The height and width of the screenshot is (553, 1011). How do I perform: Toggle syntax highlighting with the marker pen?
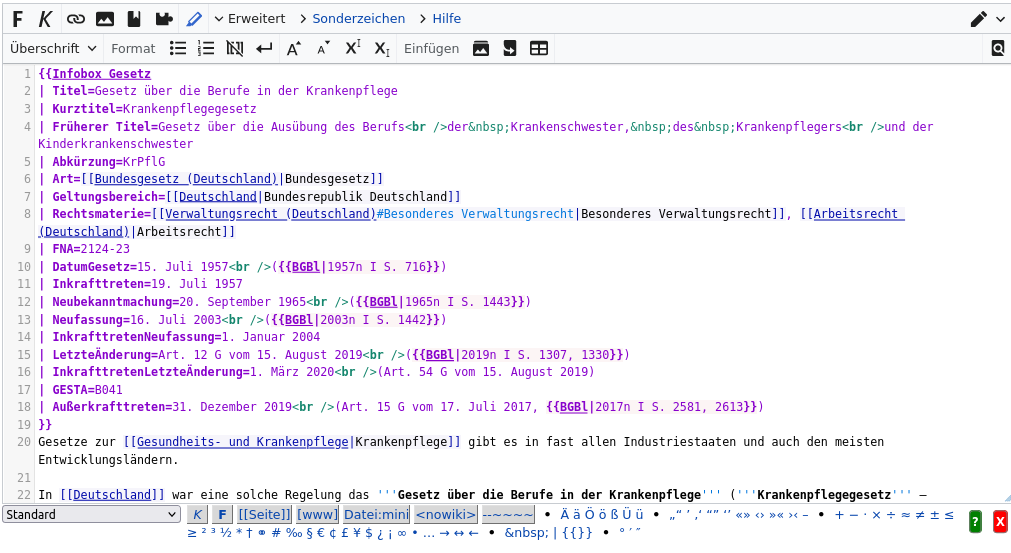coord(194,19)
